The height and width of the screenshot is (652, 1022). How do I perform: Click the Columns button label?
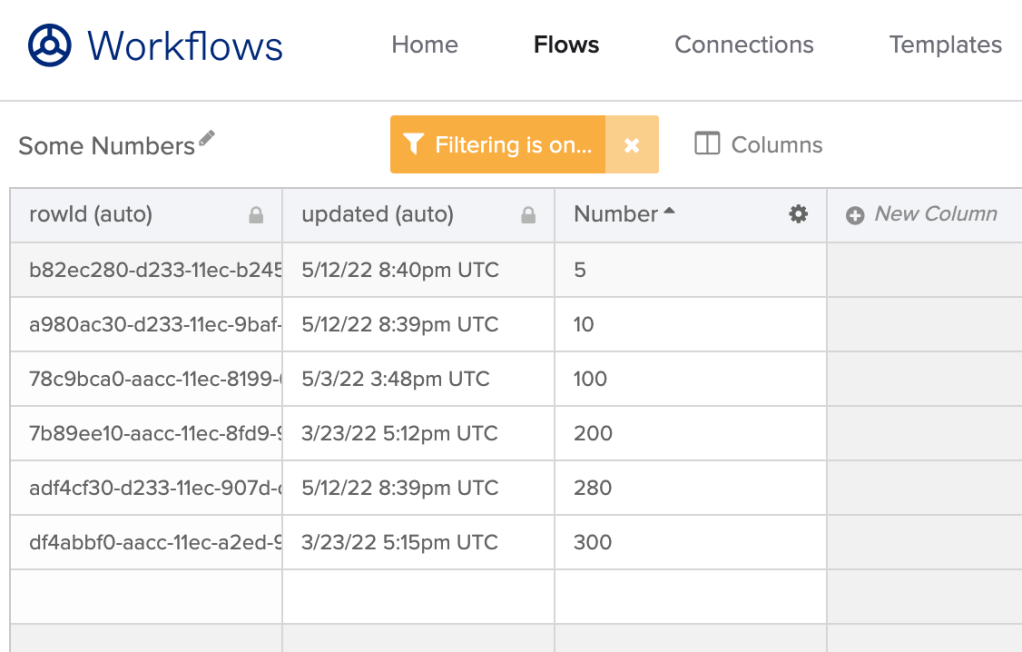pyautogui.click(x=776, y=145)
